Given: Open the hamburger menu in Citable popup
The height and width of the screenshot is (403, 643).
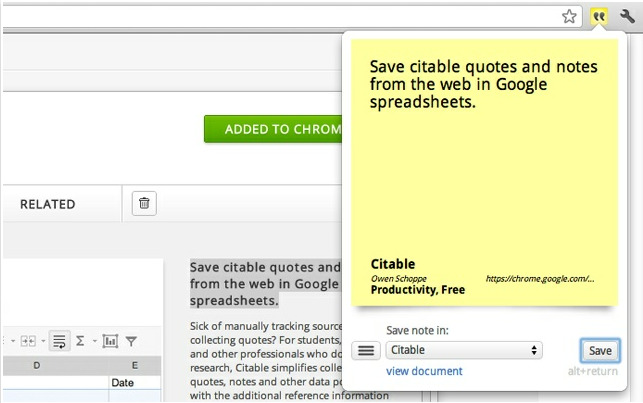Looking at the screenshot, I should pyautogui.click(x=367, y=350).
